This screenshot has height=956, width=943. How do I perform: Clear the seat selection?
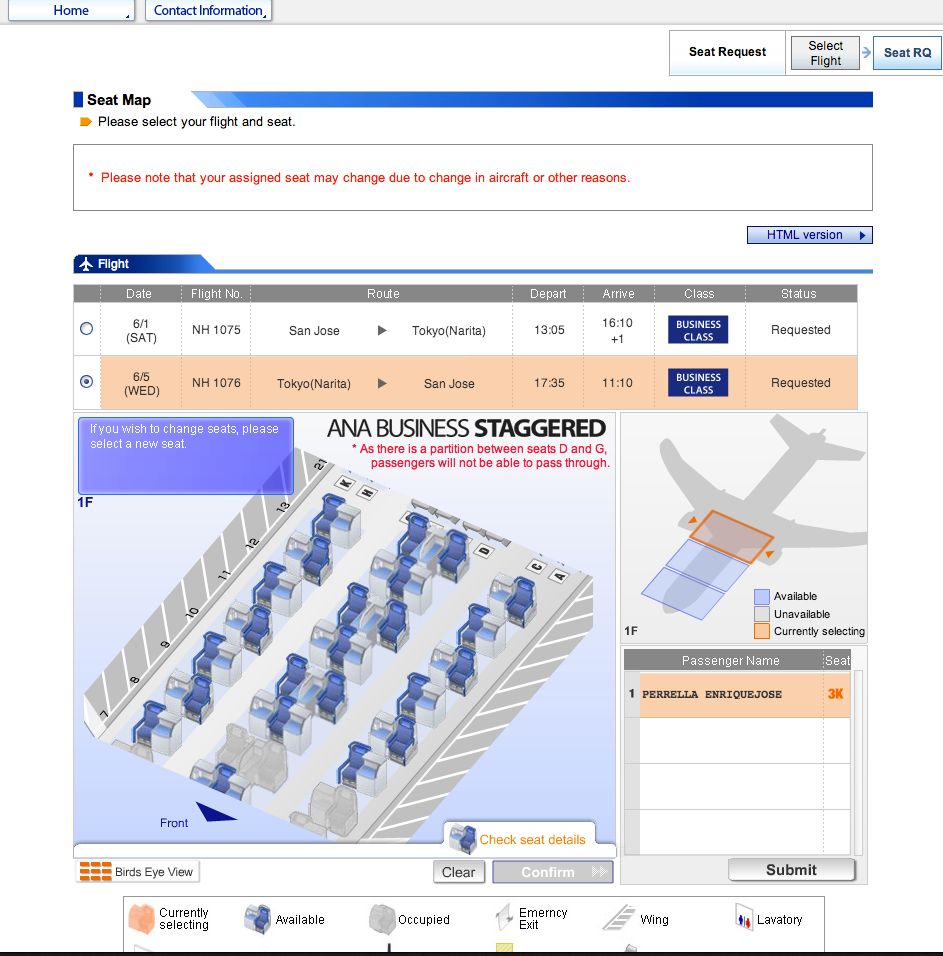tap(458, 872)
